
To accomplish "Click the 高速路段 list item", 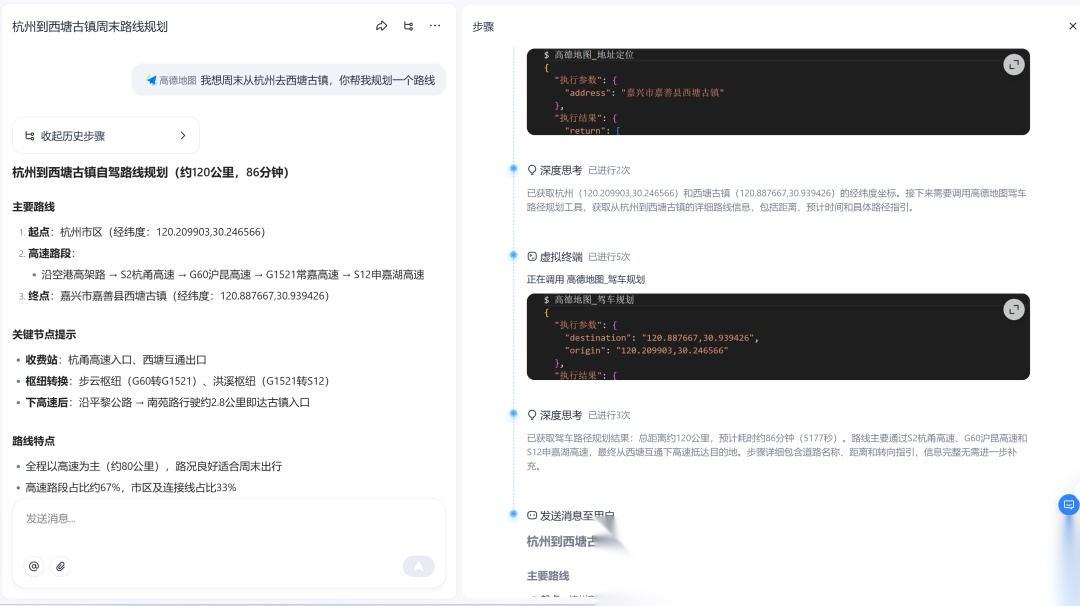I will pos(51,253).
